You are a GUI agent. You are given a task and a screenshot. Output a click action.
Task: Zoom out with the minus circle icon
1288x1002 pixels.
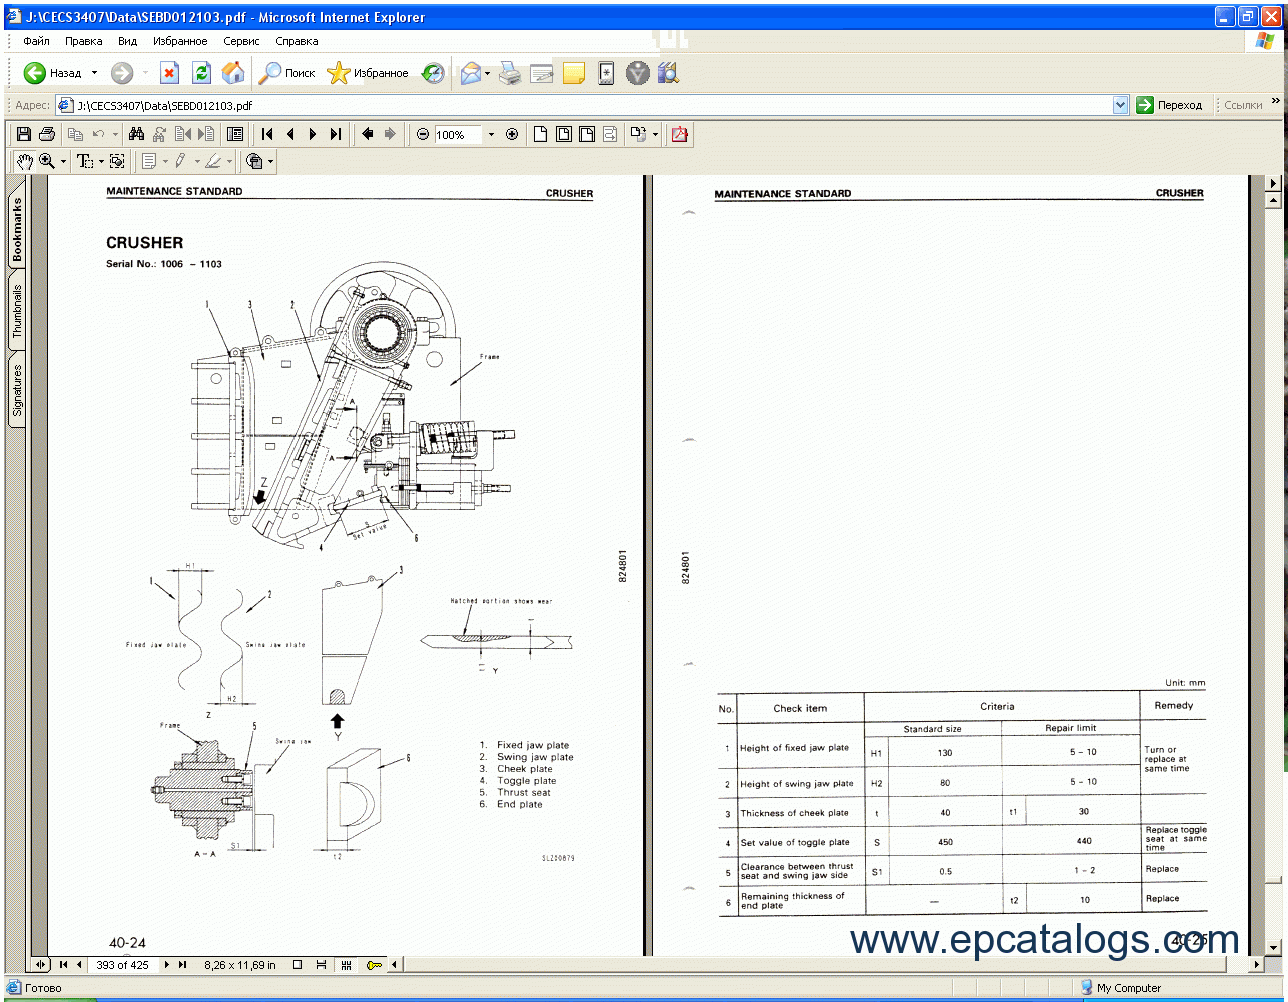[423, 134]
